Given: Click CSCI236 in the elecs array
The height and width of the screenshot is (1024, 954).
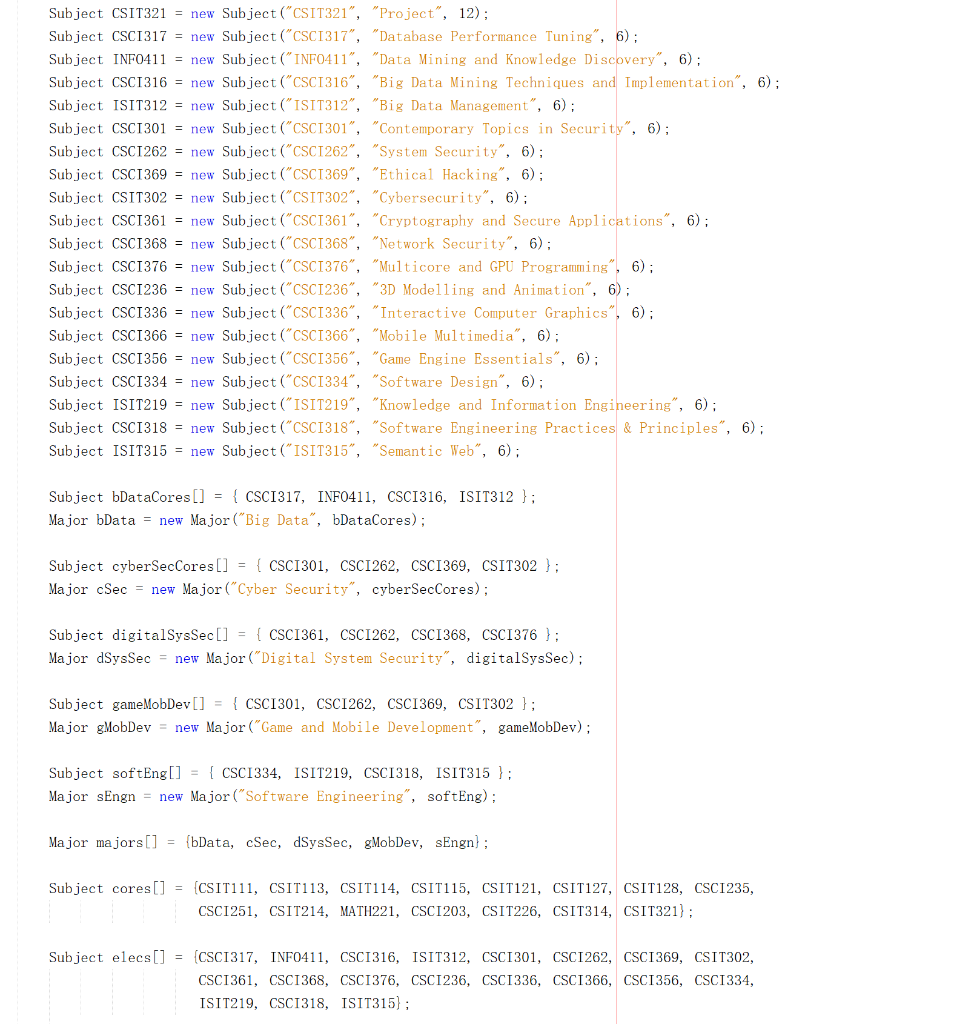Looking at the screenshot, I should 439,981.
